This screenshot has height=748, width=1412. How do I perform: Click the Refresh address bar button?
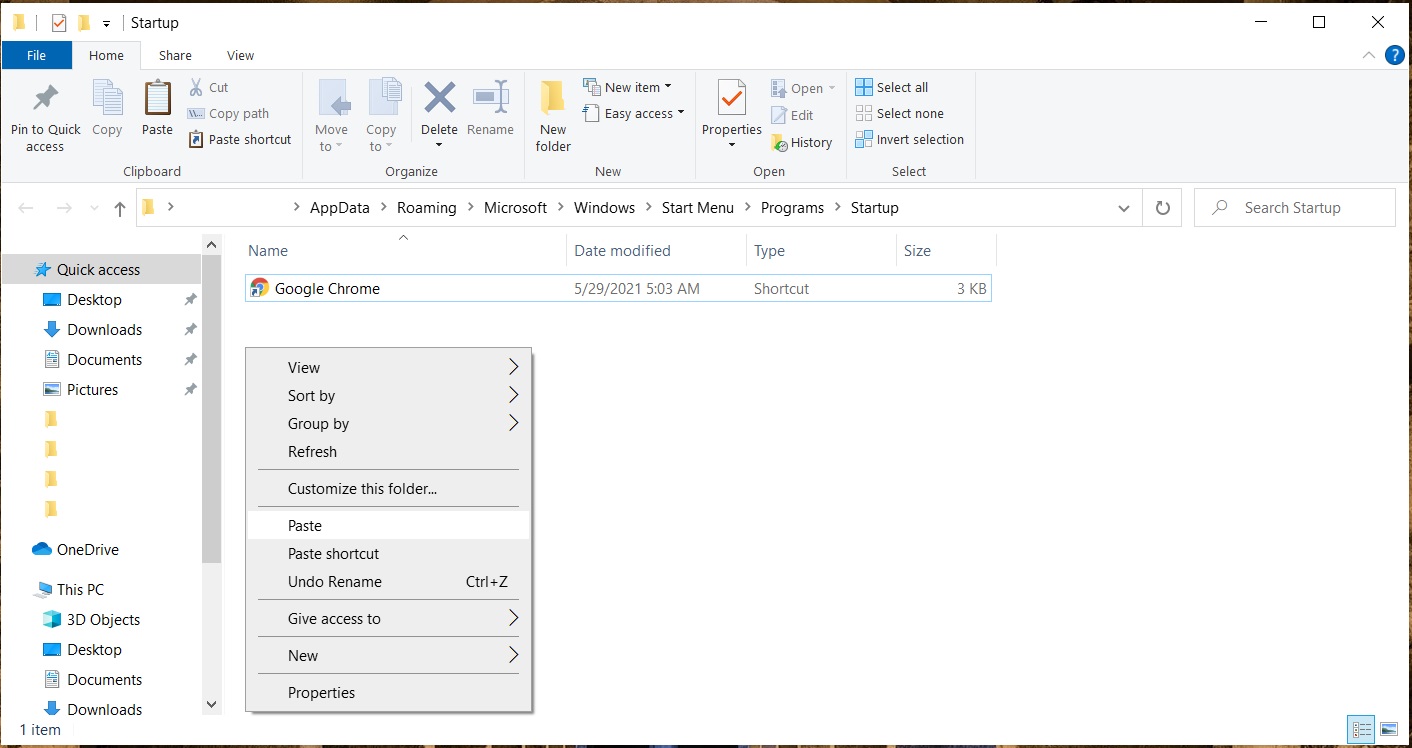pos(1162,208)
